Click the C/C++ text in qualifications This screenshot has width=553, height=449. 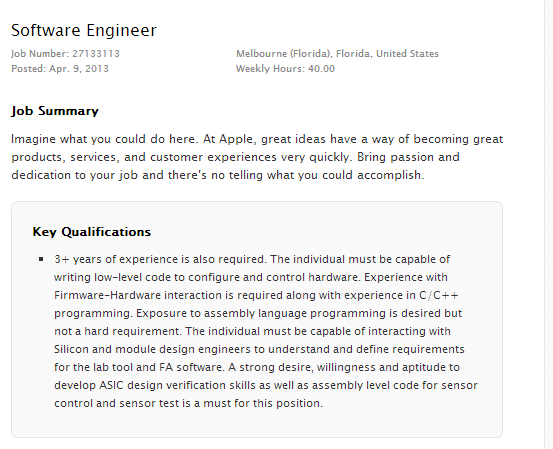click(x=439, y=295)
